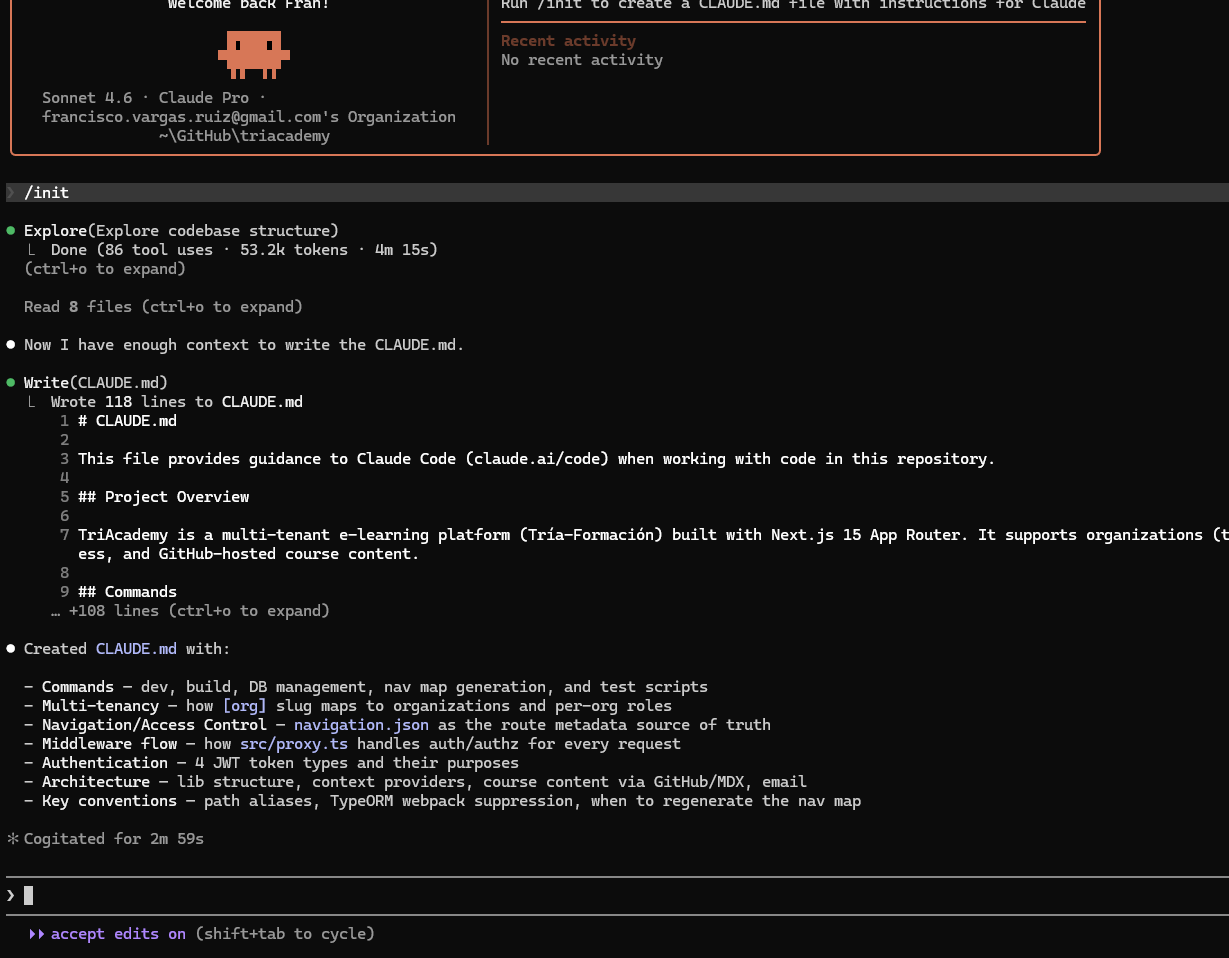Click the 'Navigation/Access Control' bullet
This screenshot has width=1229, height=958.
point(397,725)
